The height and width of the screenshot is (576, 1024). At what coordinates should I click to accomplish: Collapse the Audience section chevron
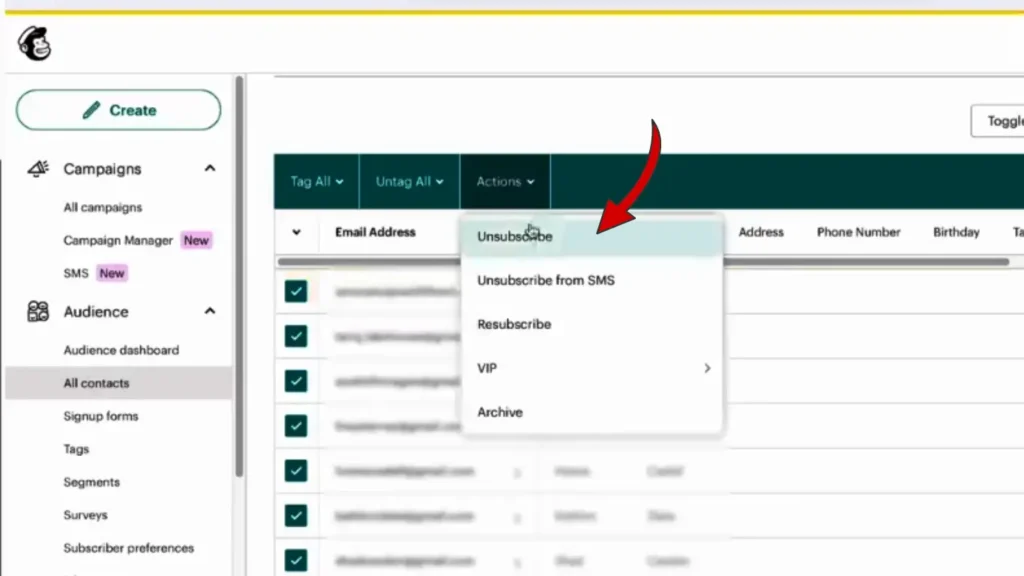tap(210, 311)
